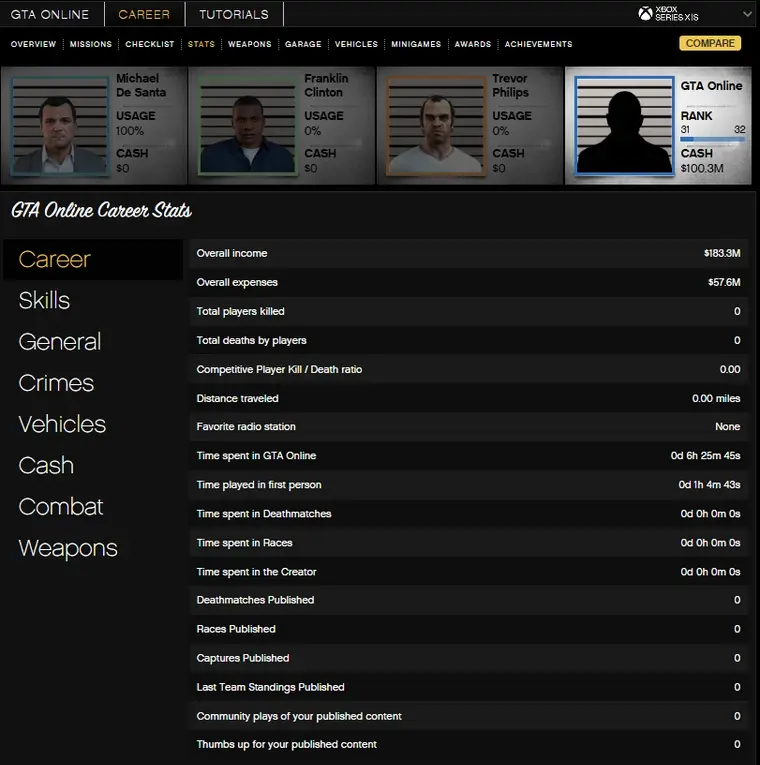
Task: Select the Crimes stats category
Action: click(56, 383)
